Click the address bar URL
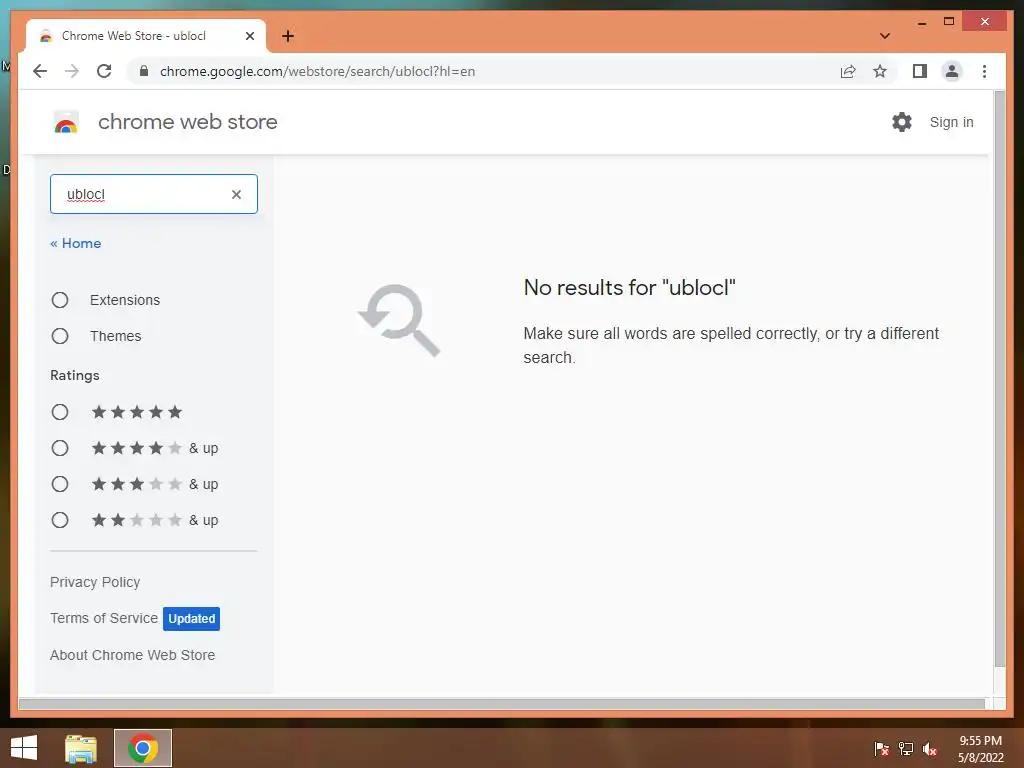 pyautogui.click(x=317, y=71)
